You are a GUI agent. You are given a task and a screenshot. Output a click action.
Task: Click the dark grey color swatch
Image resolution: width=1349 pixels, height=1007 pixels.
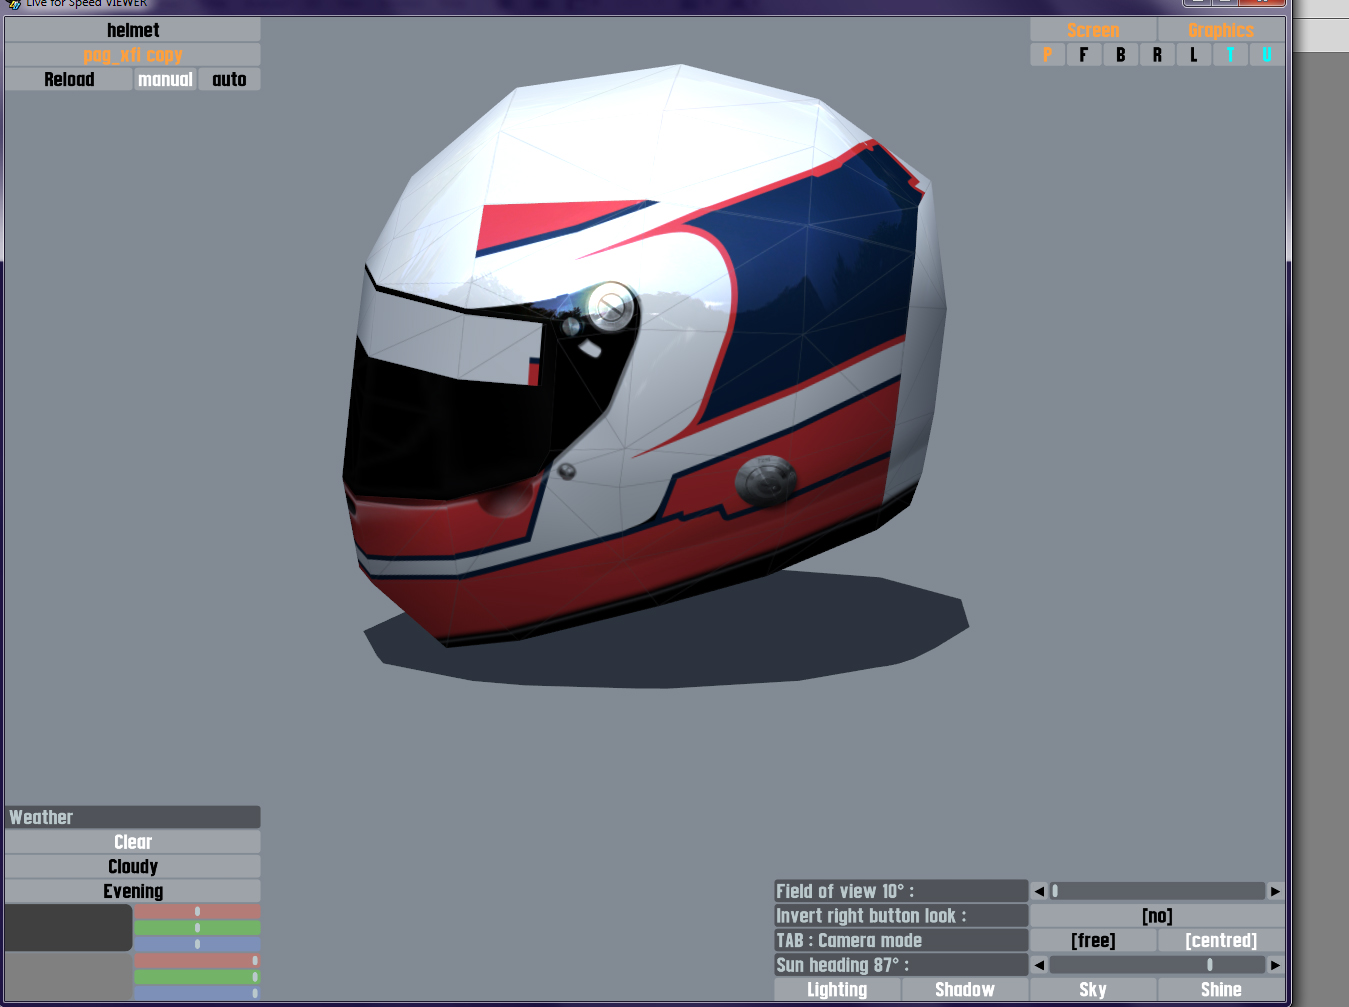(x=69, y=927)
